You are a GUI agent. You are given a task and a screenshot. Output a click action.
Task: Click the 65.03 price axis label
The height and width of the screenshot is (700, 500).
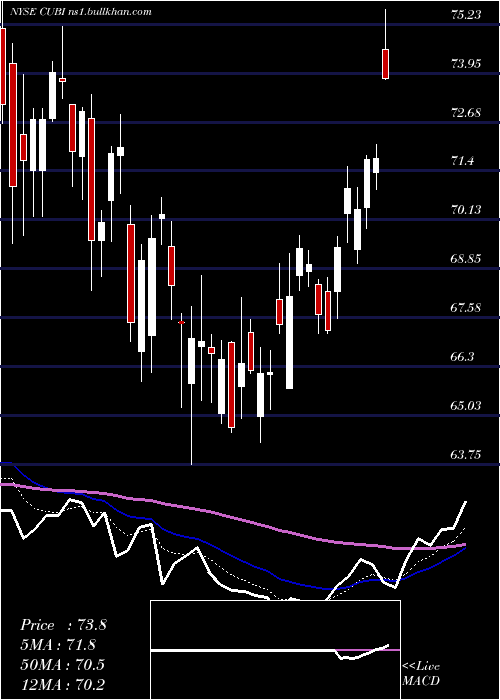point(466,405)
